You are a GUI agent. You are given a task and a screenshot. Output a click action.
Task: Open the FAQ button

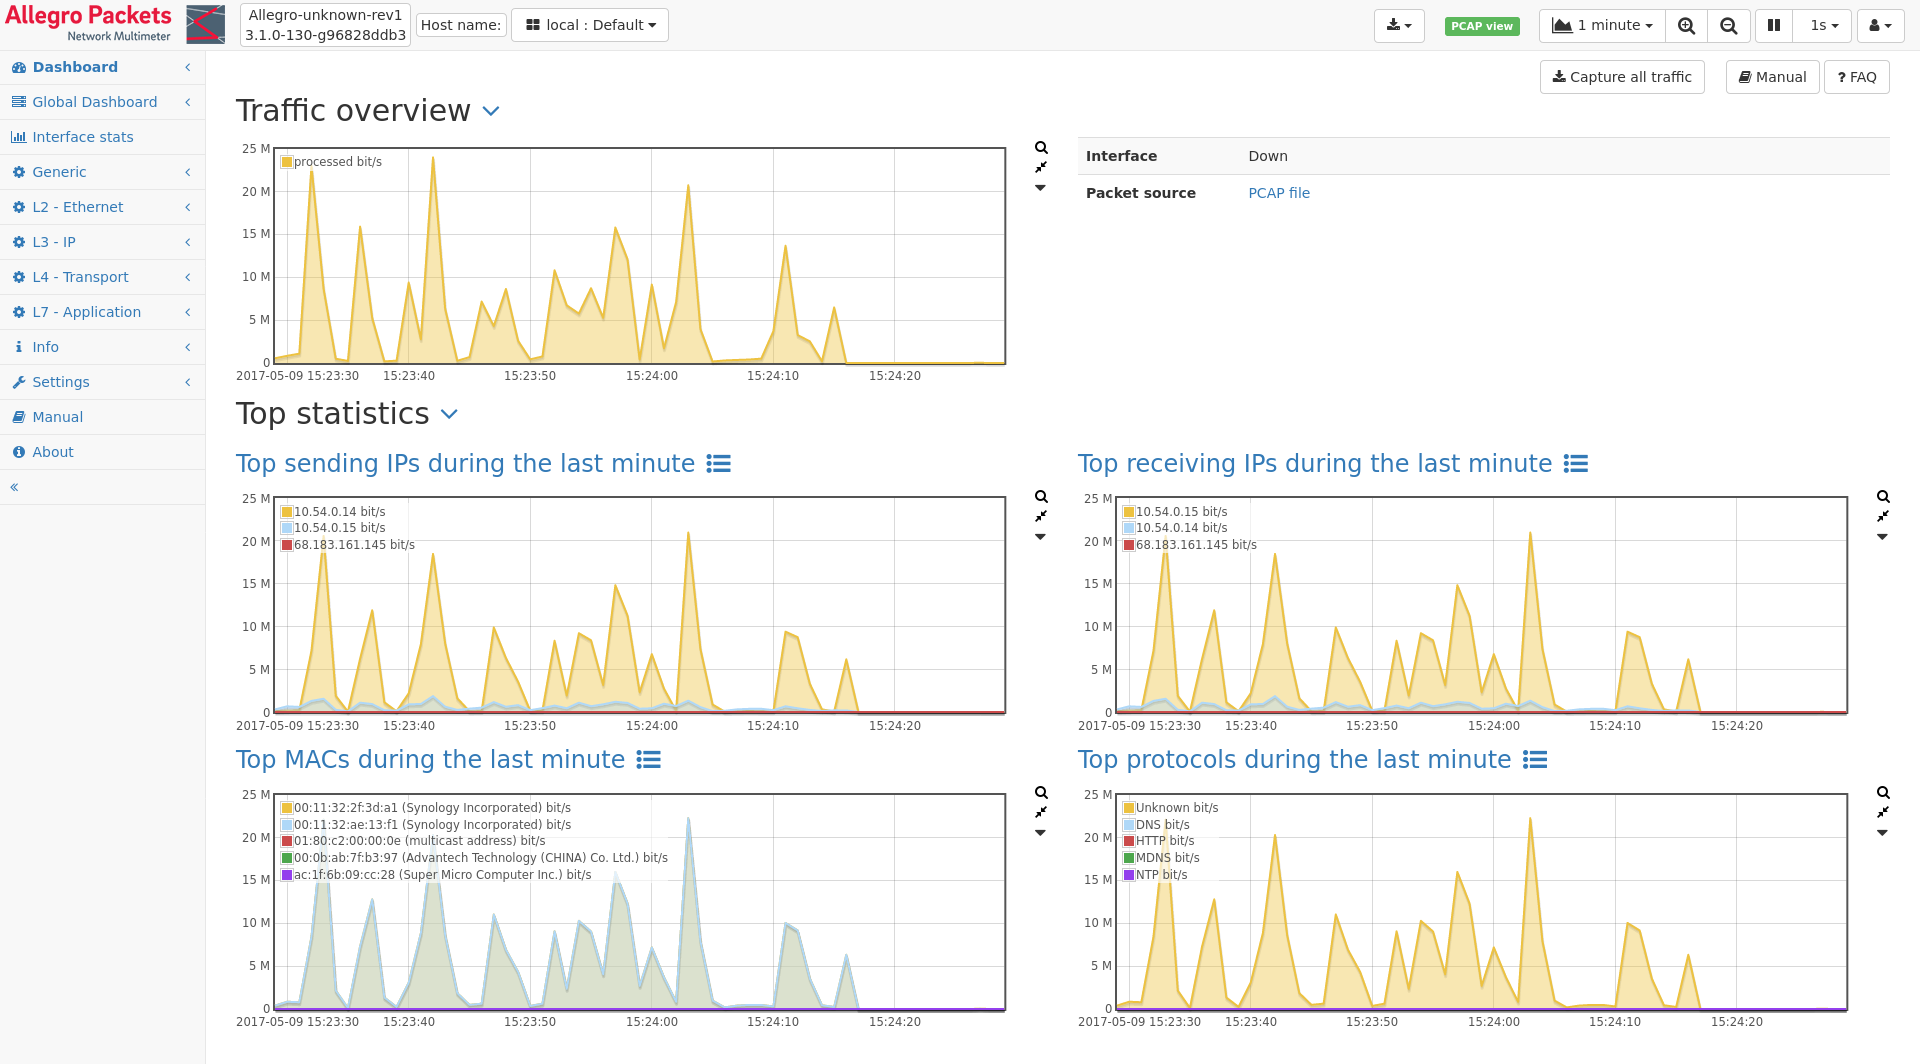pos(1857,77)
